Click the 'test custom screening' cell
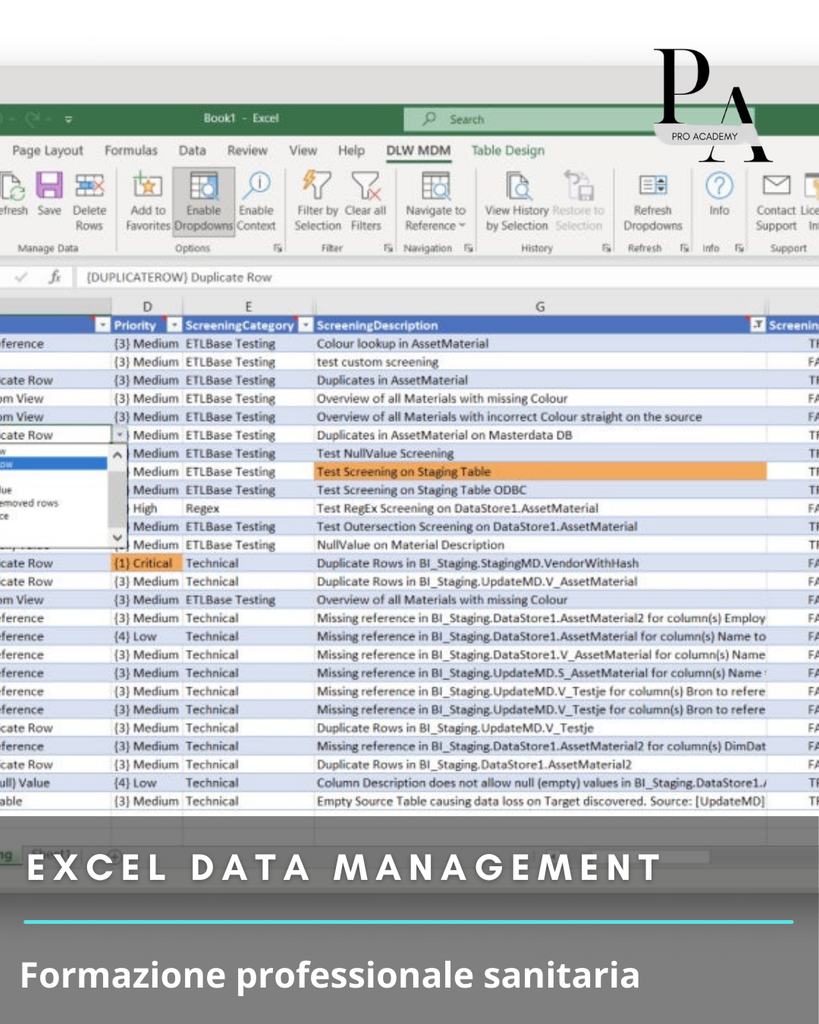This screenshot has width=819, height=1024. [540, 362]
